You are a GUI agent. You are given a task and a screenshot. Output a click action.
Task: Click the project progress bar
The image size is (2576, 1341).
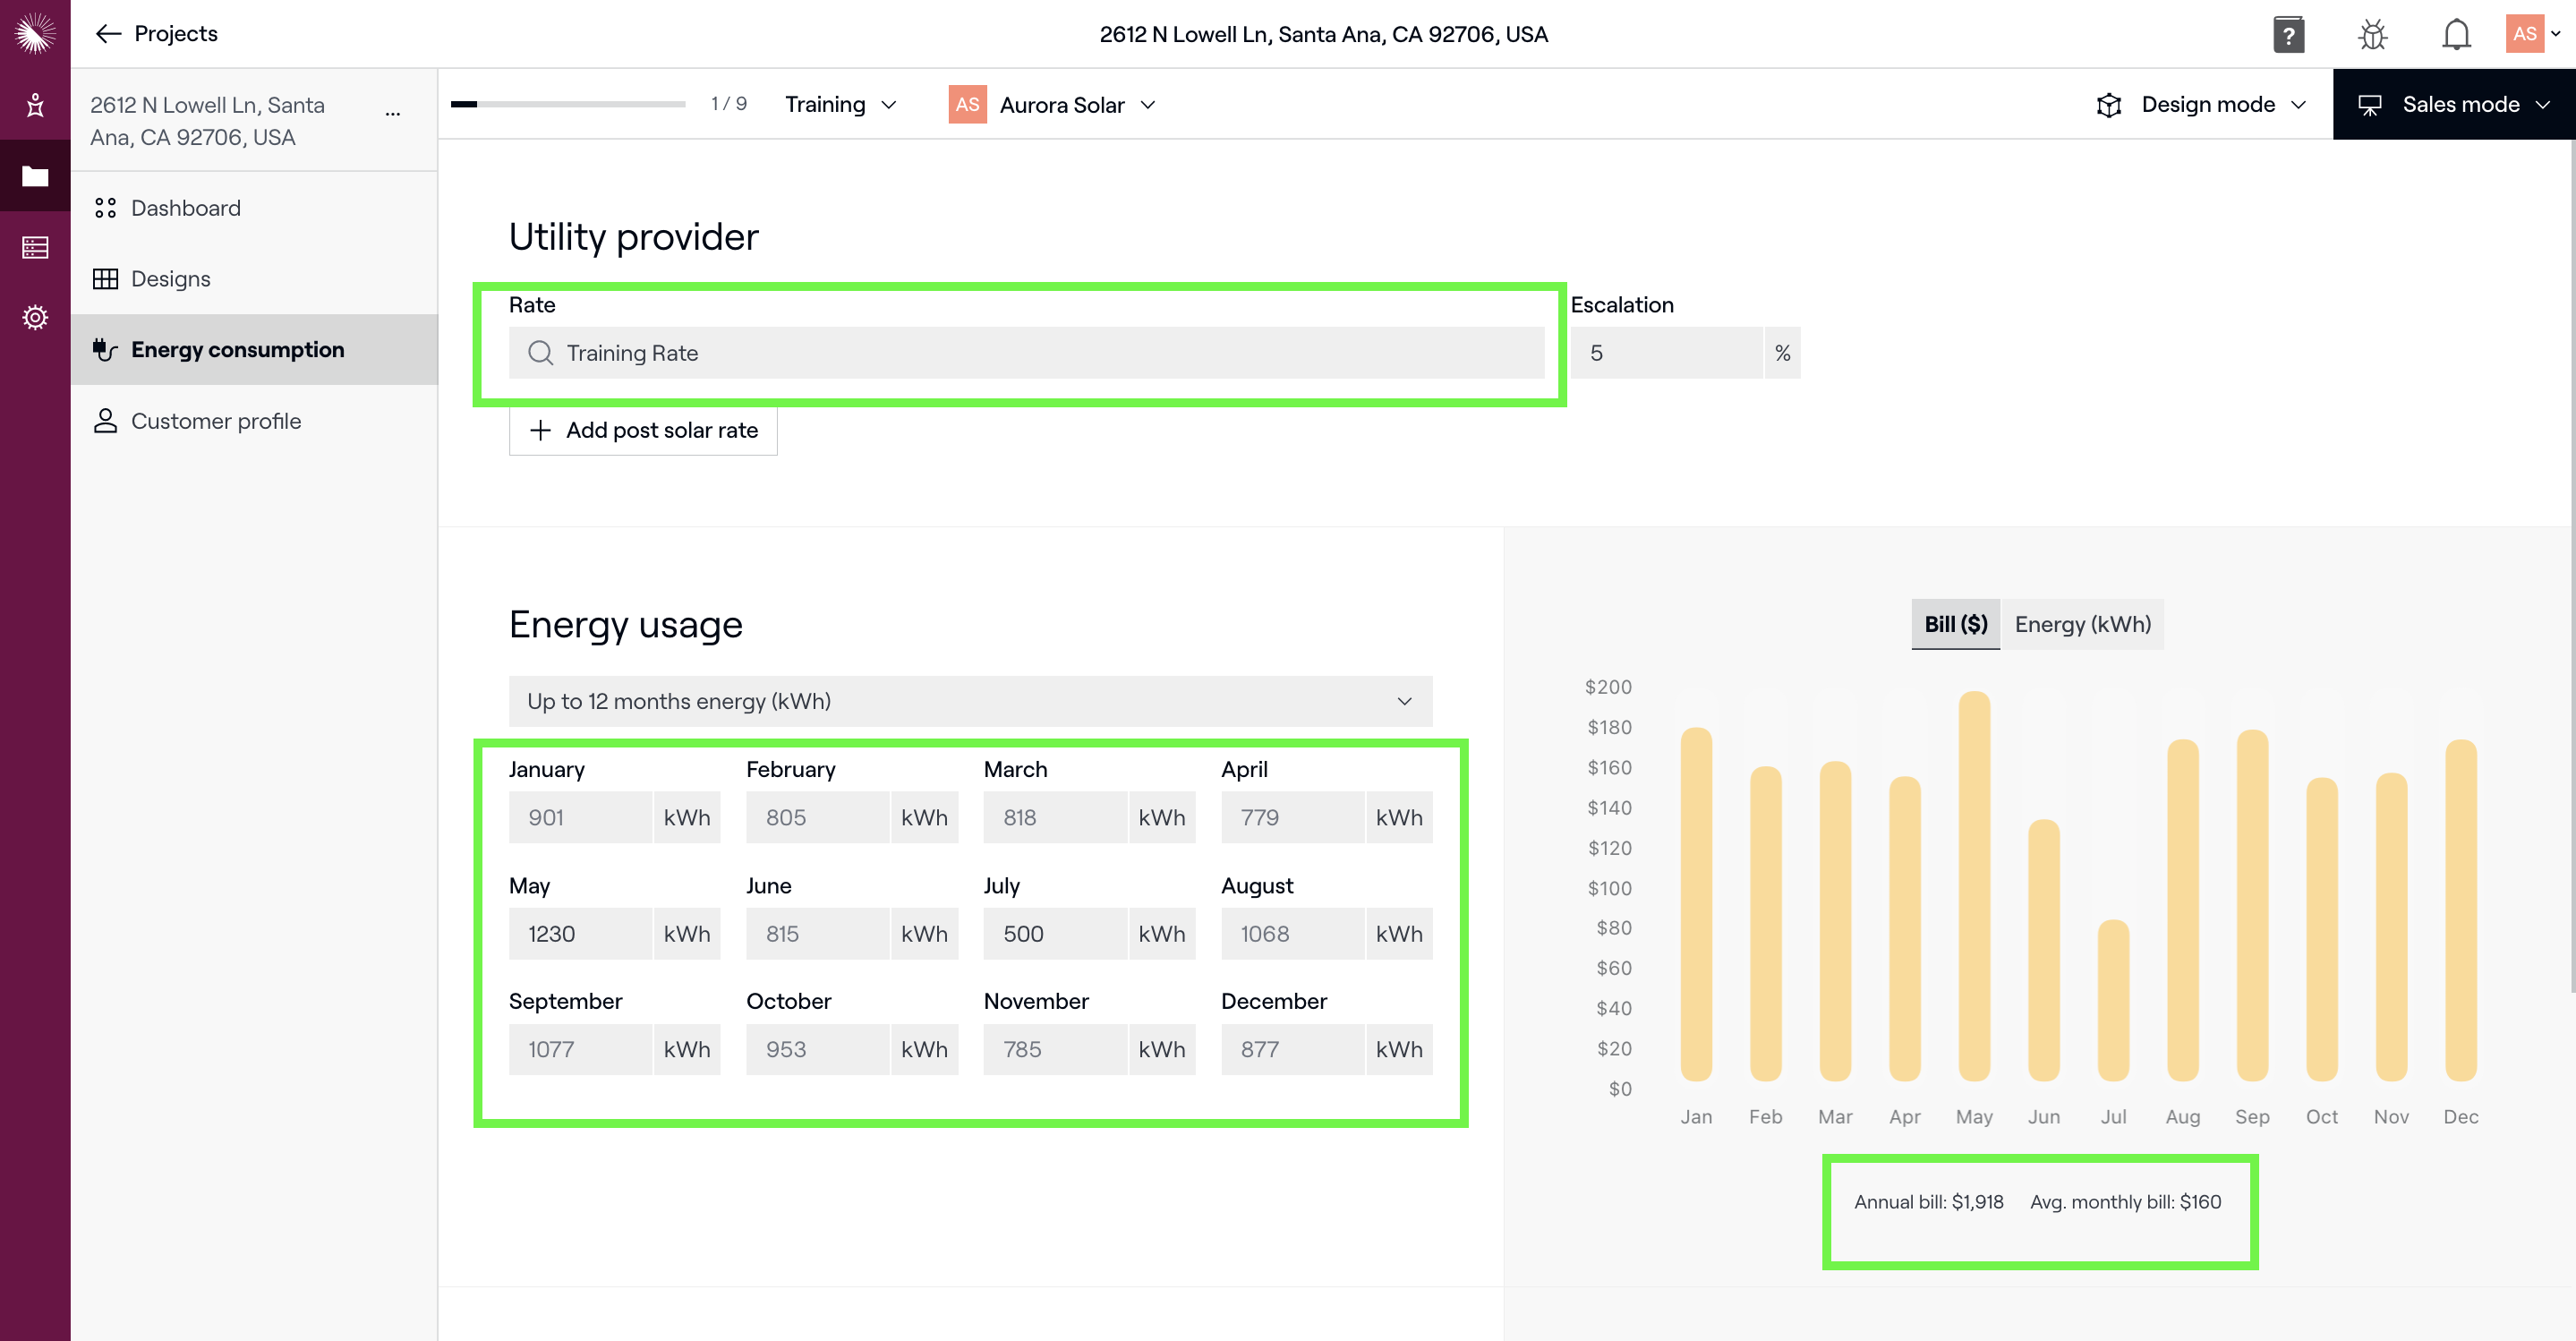(567, 104)
